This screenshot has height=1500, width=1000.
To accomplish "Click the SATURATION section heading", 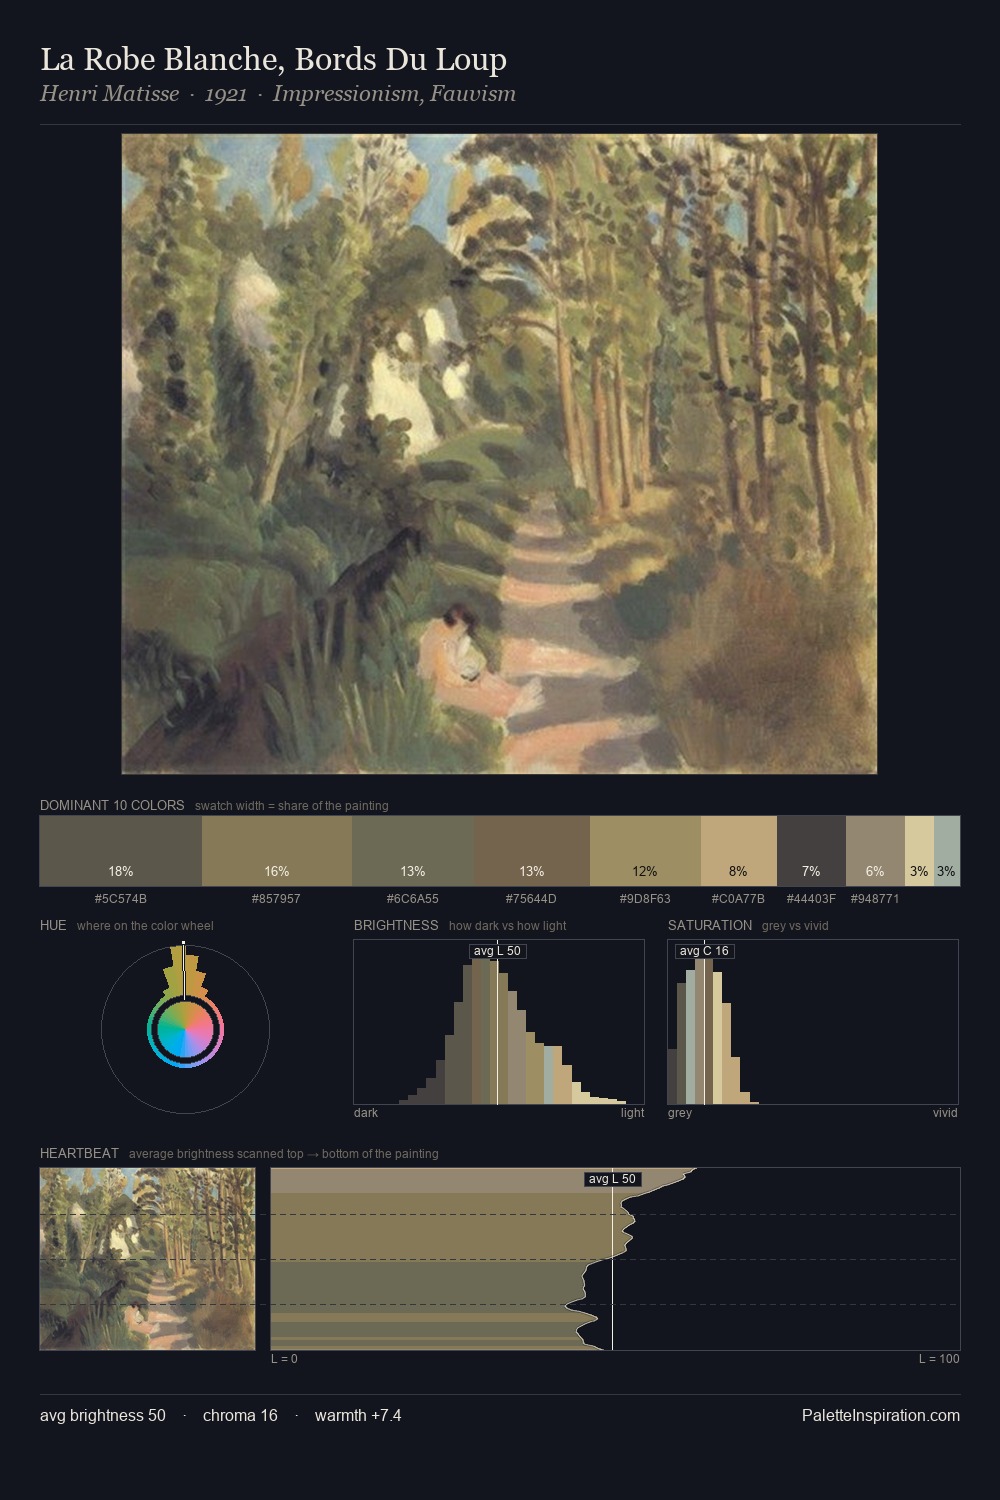I will [x=710, y=925].
